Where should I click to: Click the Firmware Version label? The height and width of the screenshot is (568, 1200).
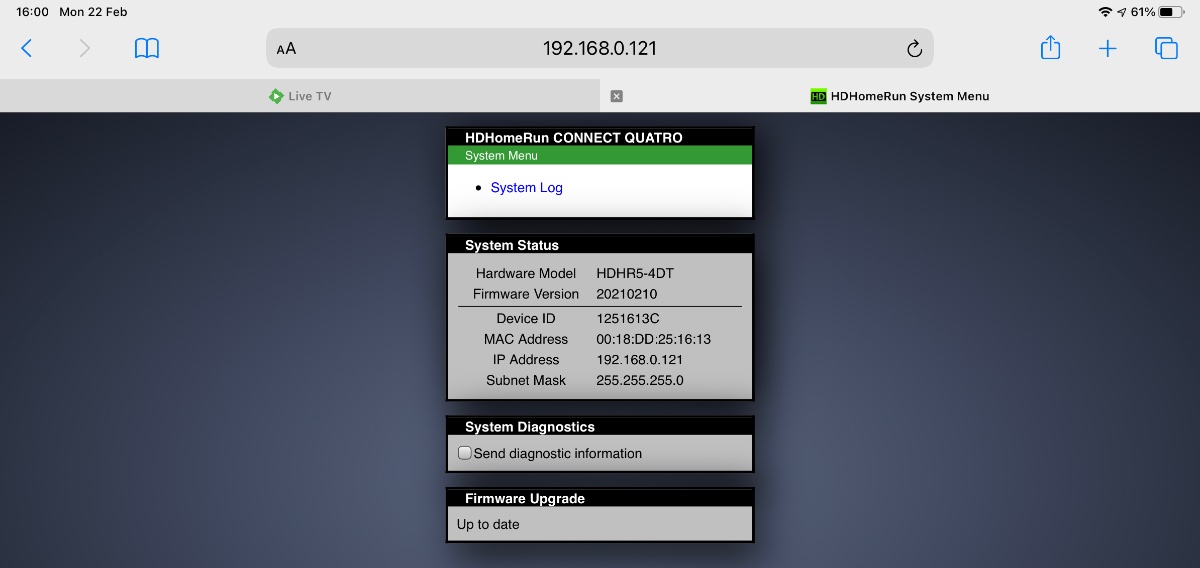tap(526, 294)
